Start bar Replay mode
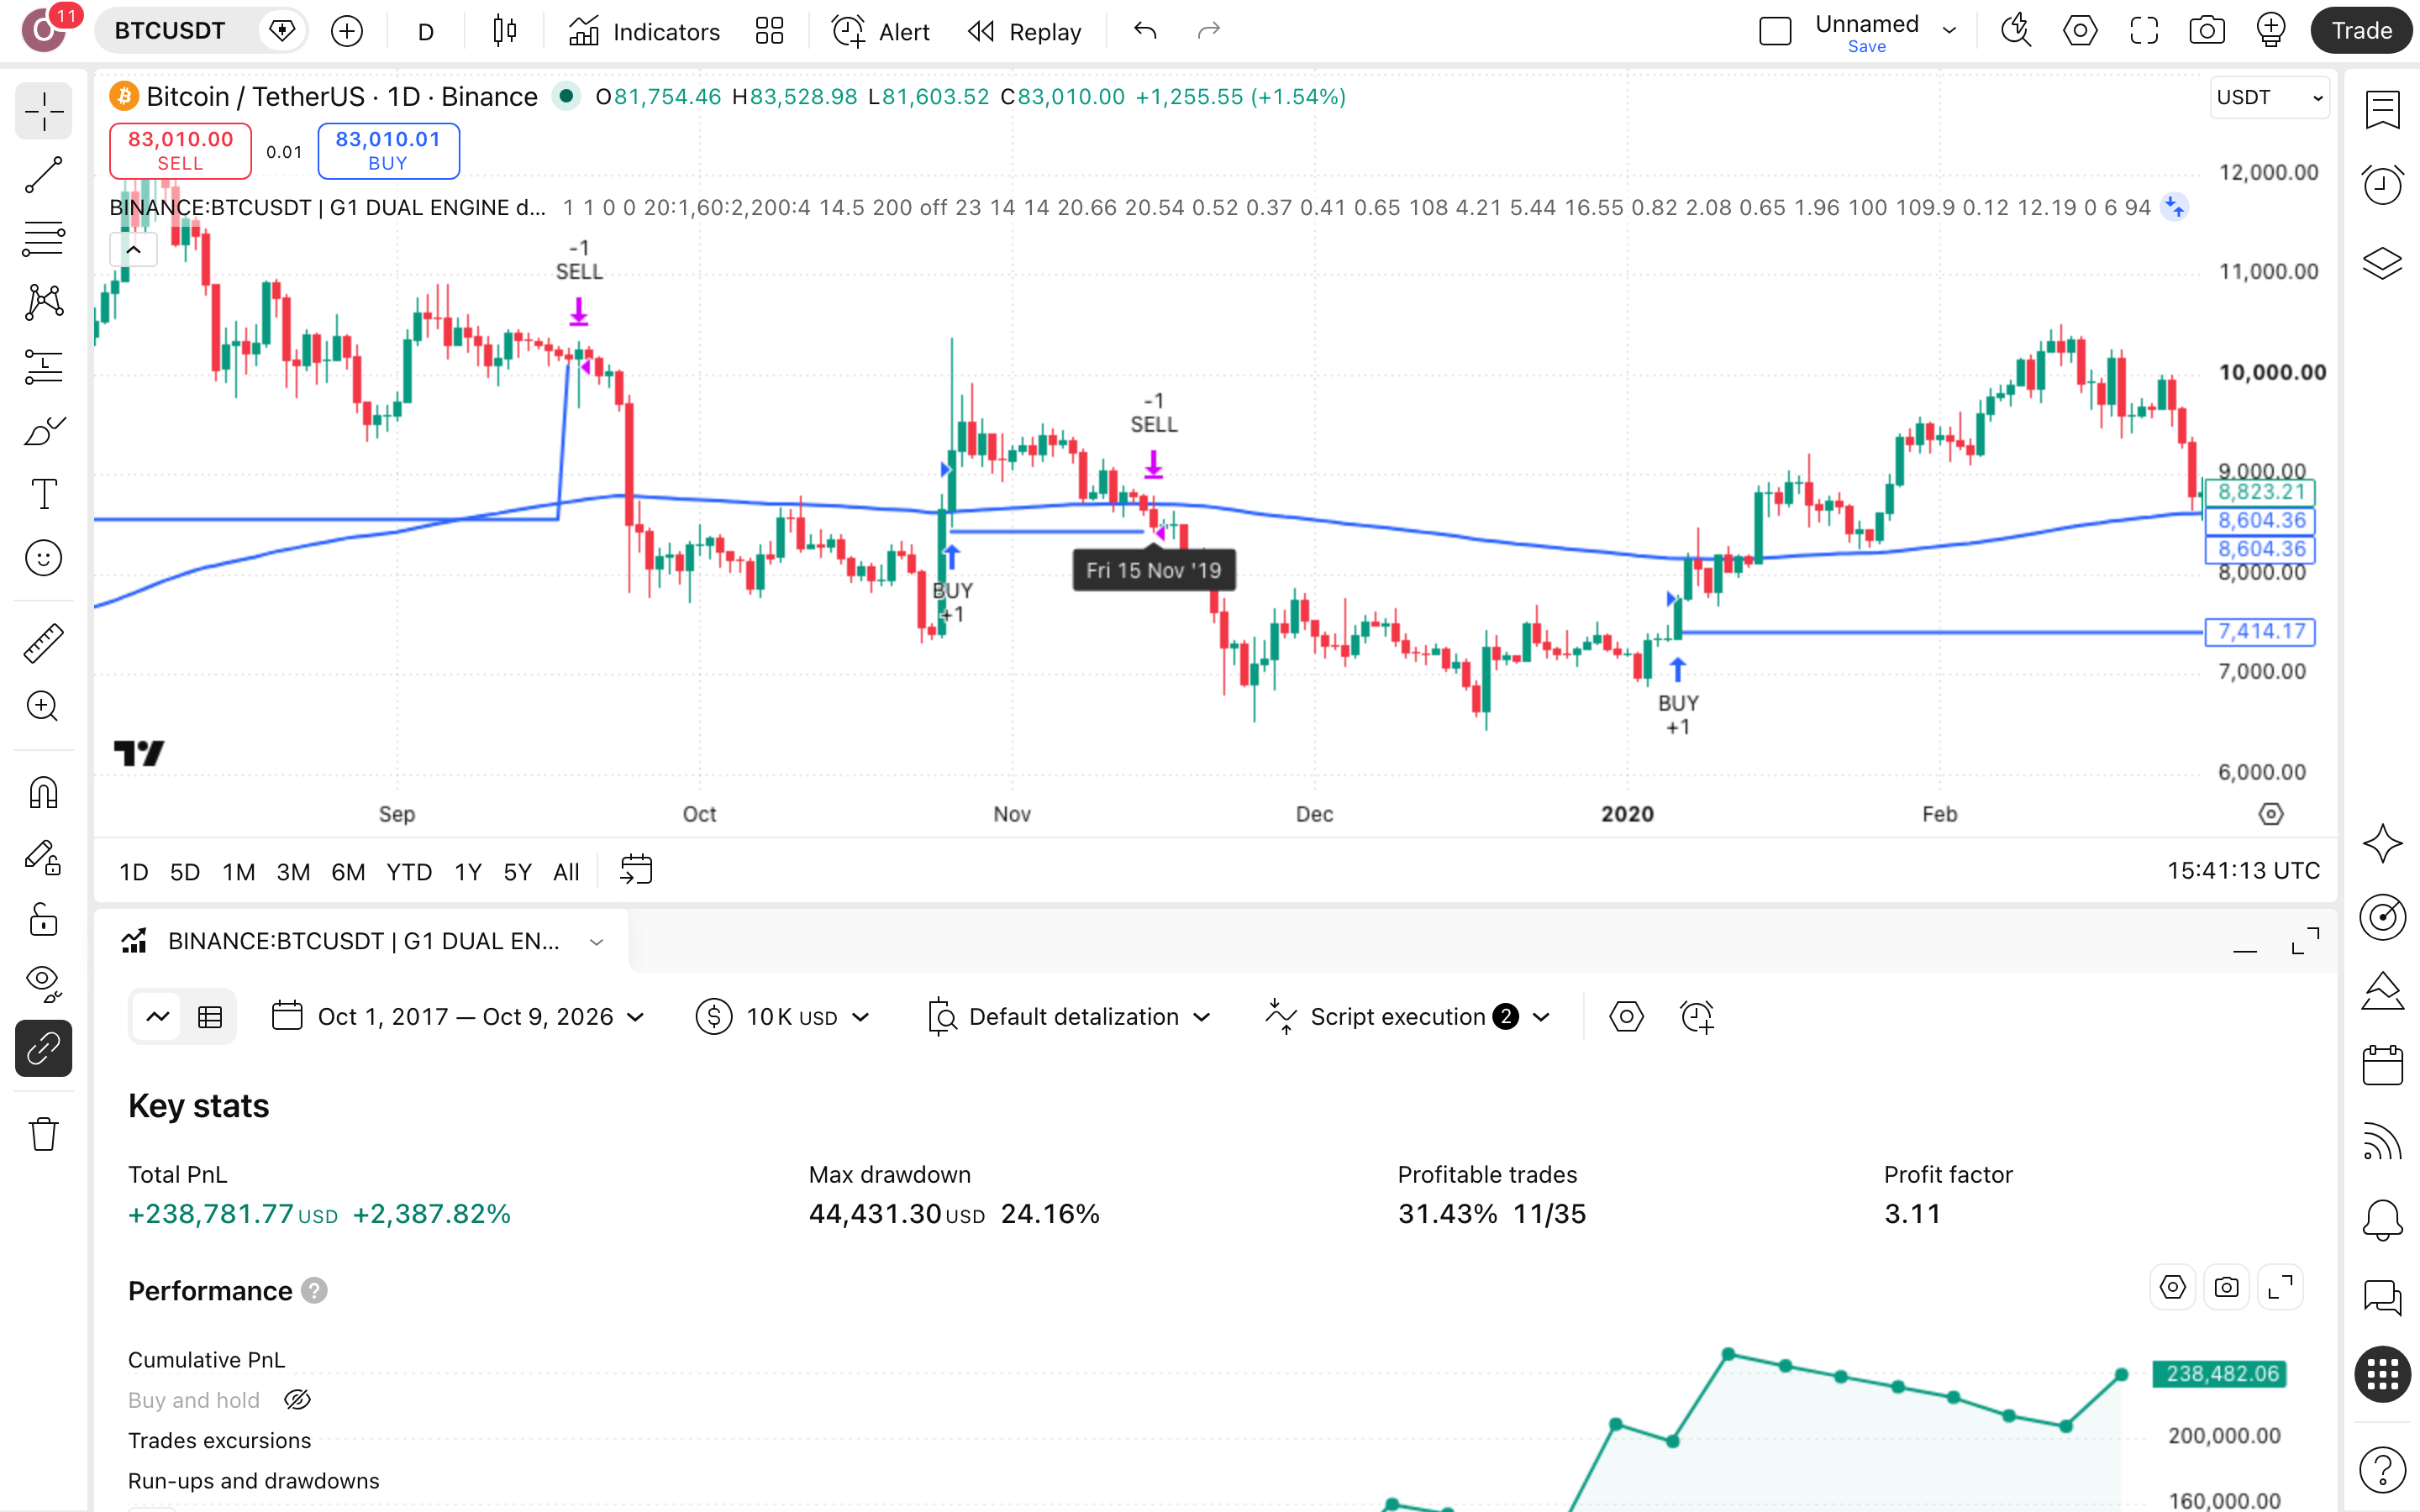 click(x=1025, y=31)
